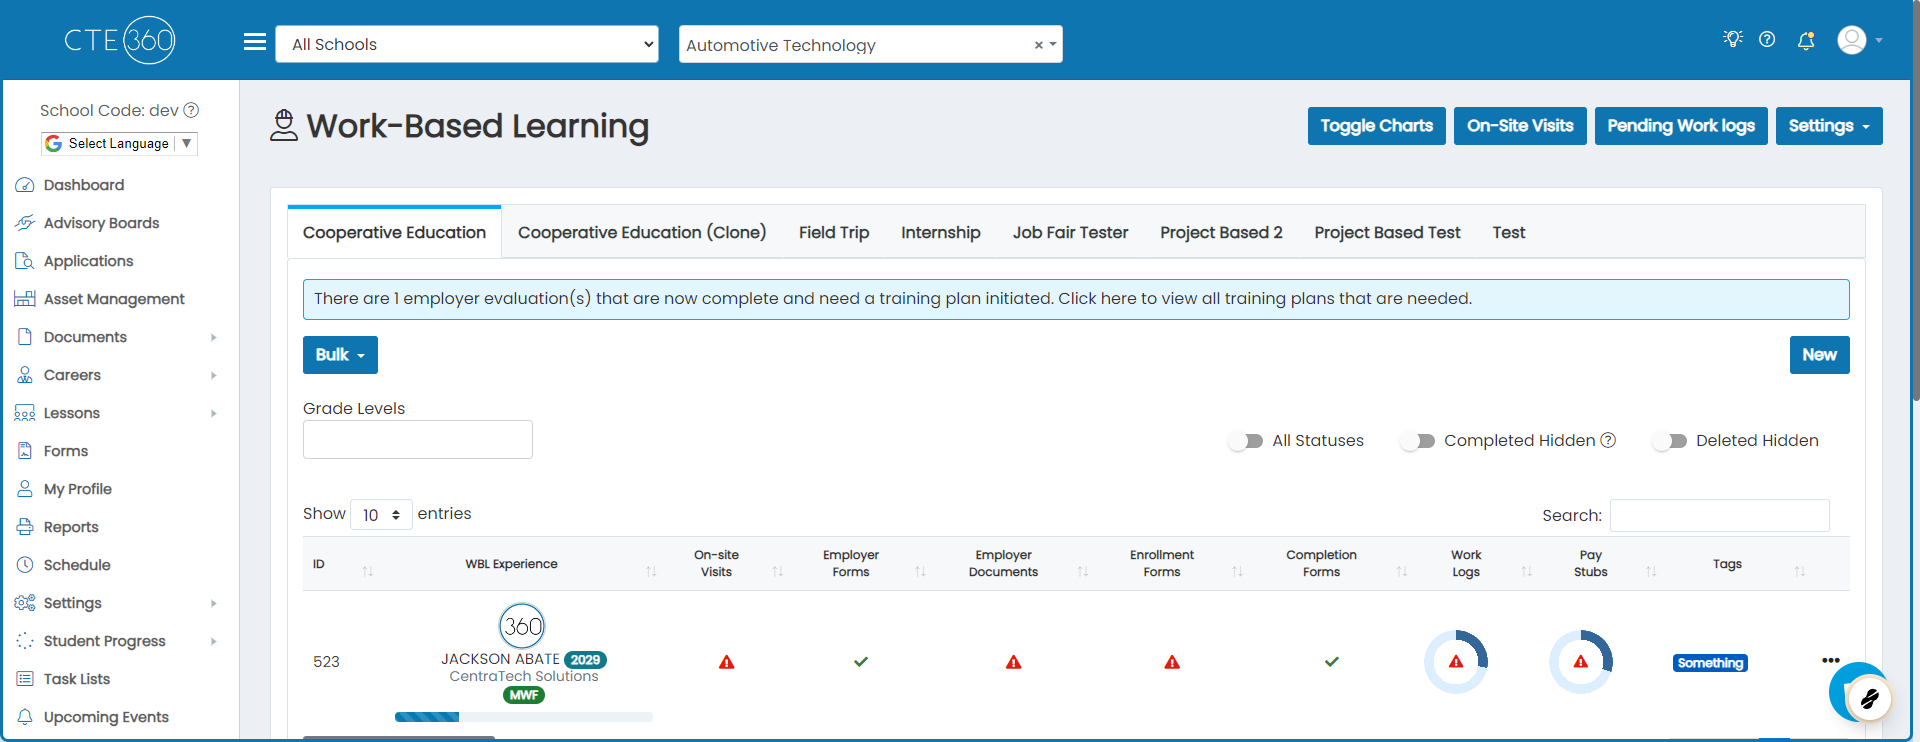
Task: Click the Completed Hidden help icon
Action: (x=1608, y=440)
